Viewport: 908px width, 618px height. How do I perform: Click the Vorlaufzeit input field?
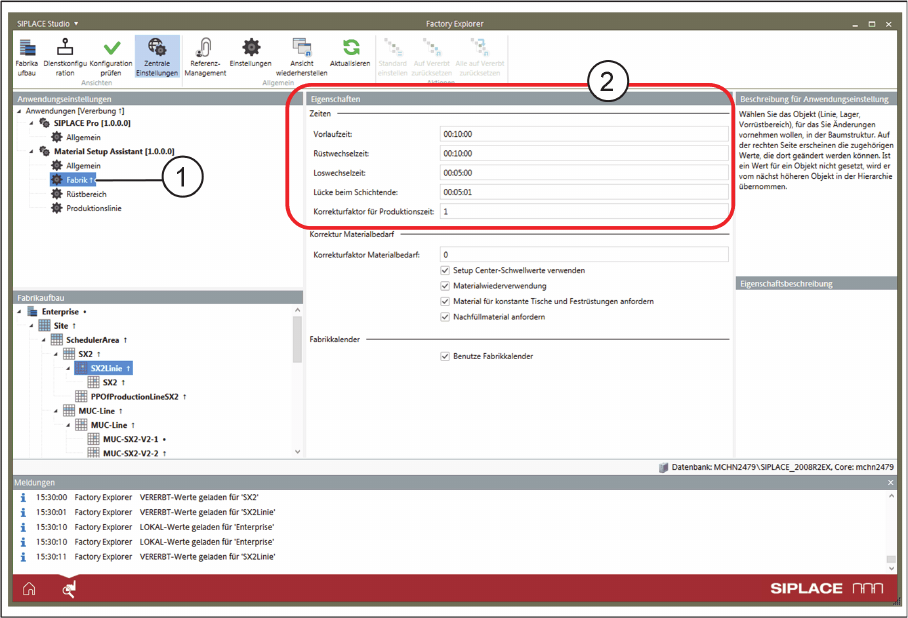[x=584, y=134]
